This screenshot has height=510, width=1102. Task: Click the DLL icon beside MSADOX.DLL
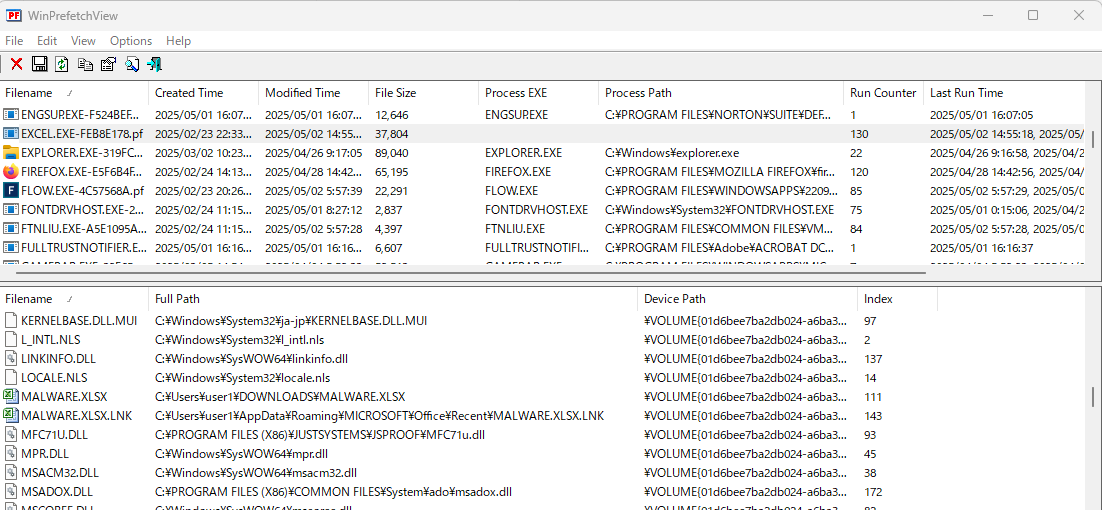10,492
